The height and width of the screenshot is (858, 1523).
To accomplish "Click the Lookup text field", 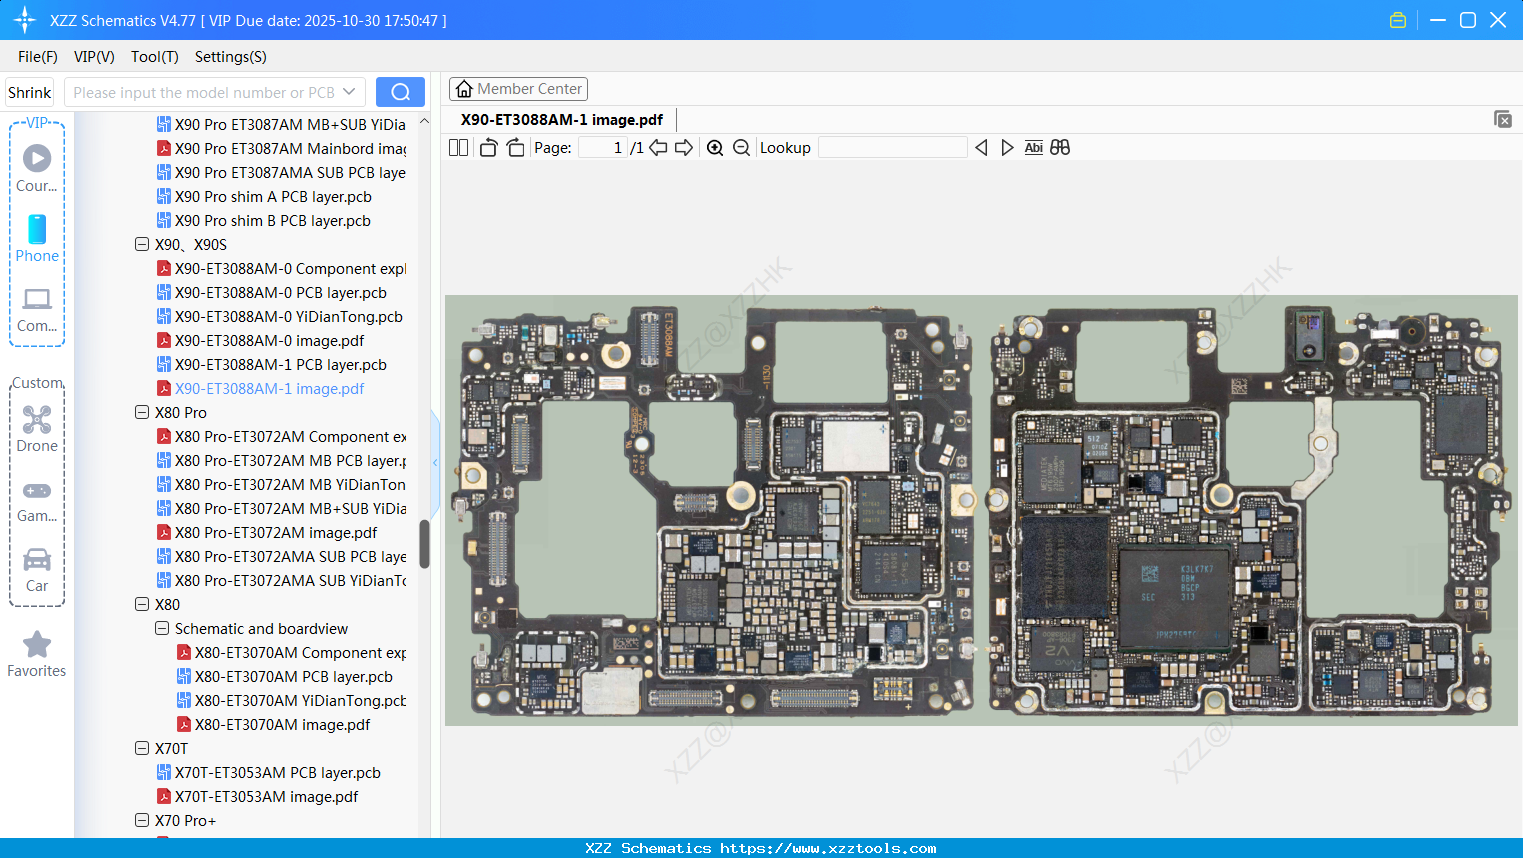I will click(892, 148).
